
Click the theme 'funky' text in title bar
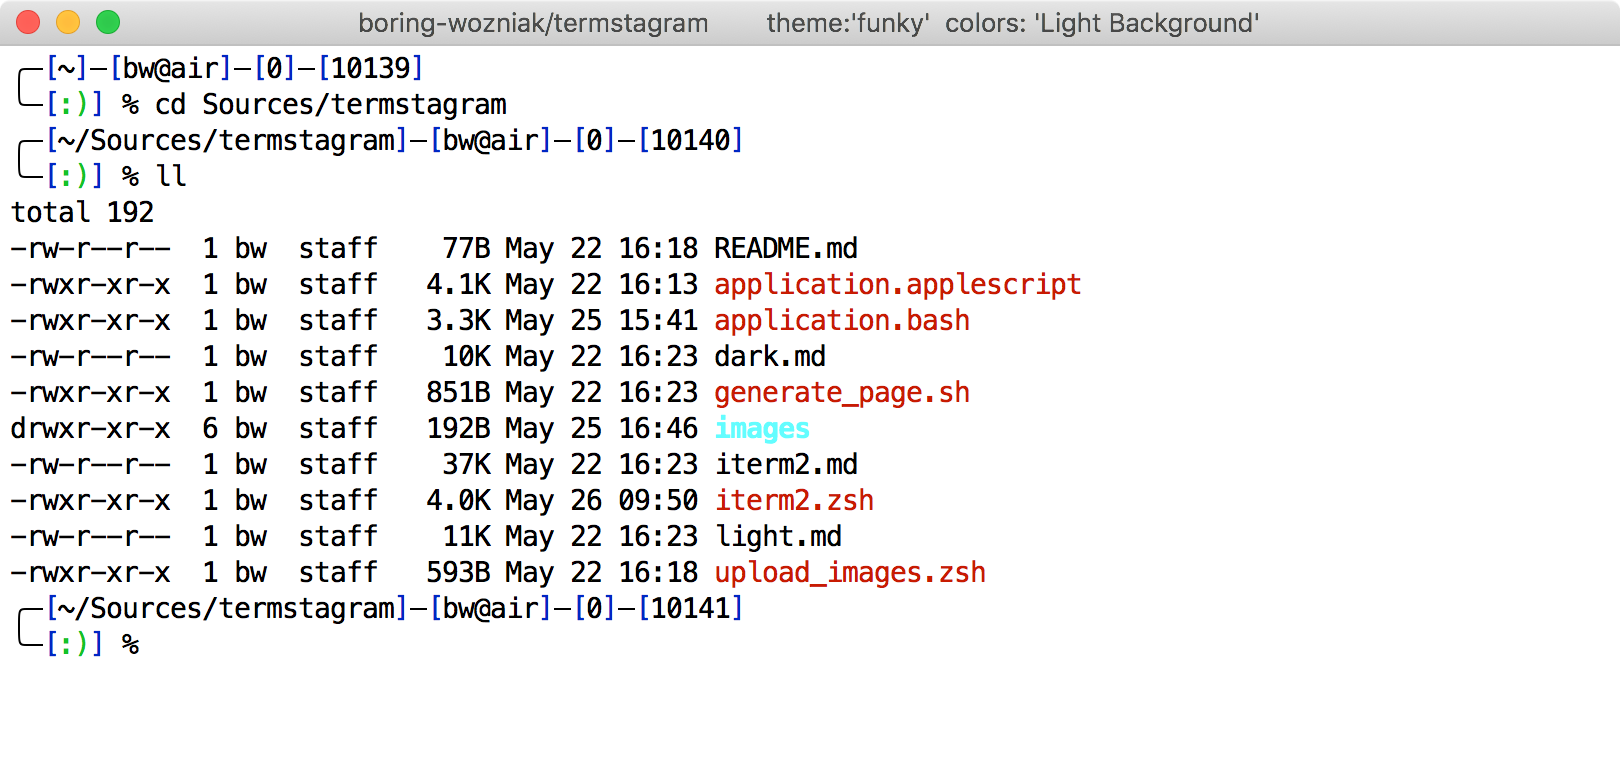tap(847, 23)
